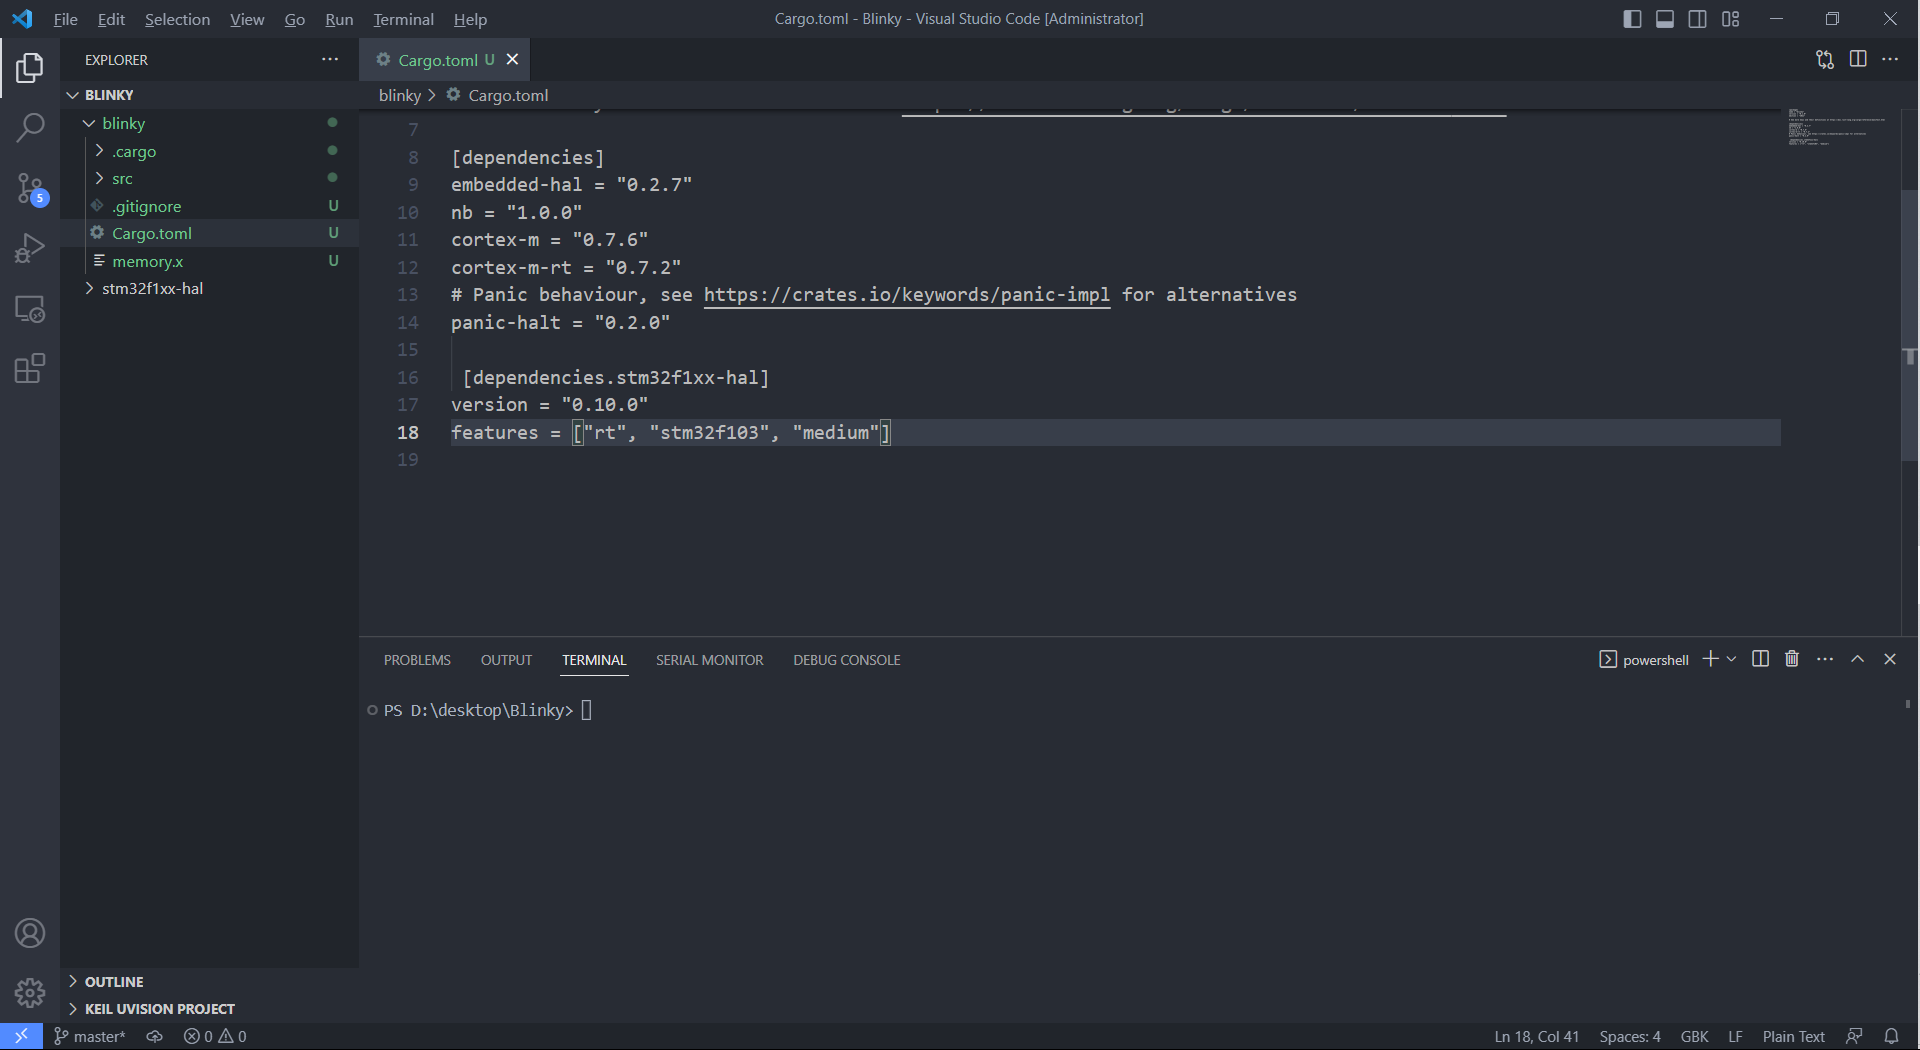Screen dimensions: 1920x1050
Task: Open the terminal profile dropdown
Action: click(x=1733, y=659)
